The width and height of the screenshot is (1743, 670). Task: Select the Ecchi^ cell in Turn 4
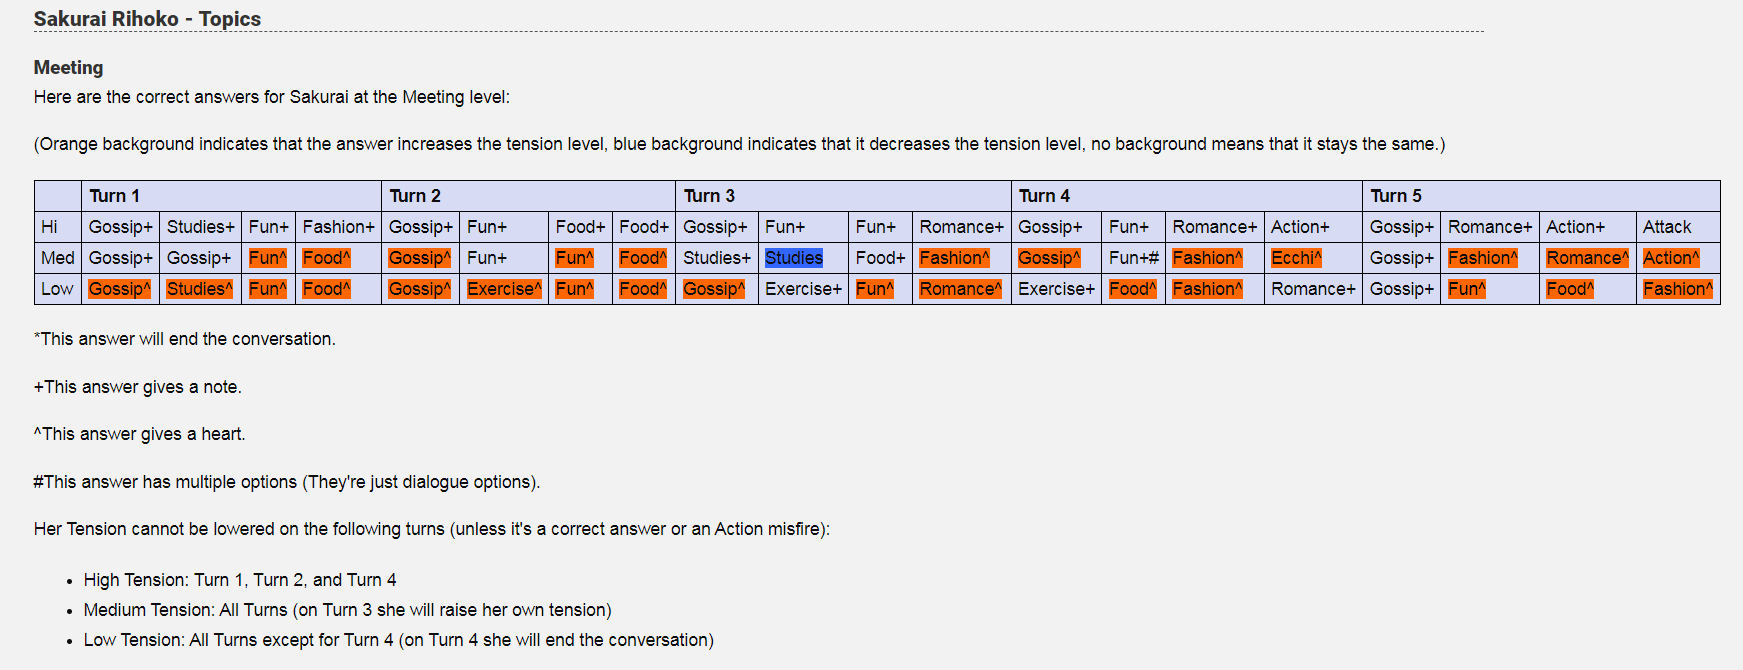[1313, 258]
